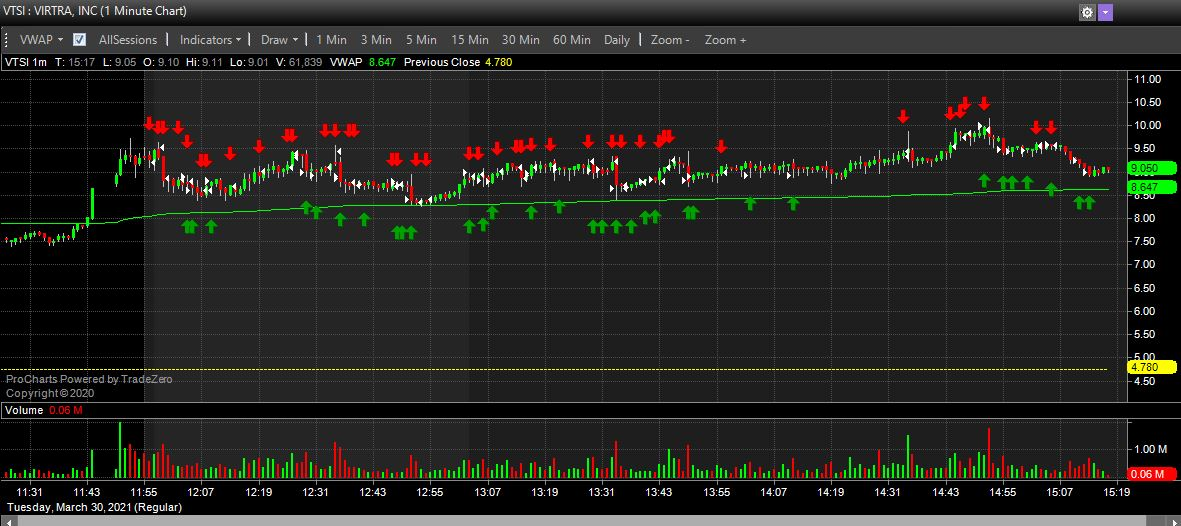Open the chart settings gear icon
The height and width of the screenshot is (526, 1181).
point(1087,13)
